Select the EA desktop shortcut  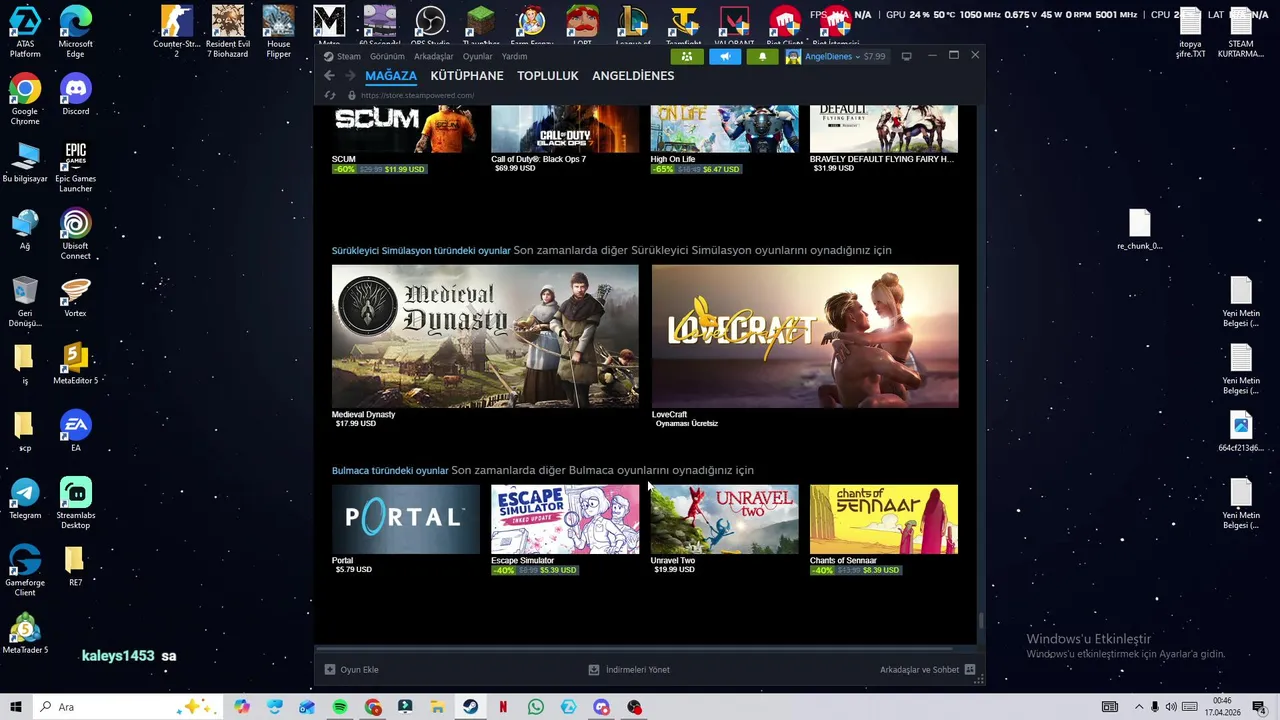point(76,432)
